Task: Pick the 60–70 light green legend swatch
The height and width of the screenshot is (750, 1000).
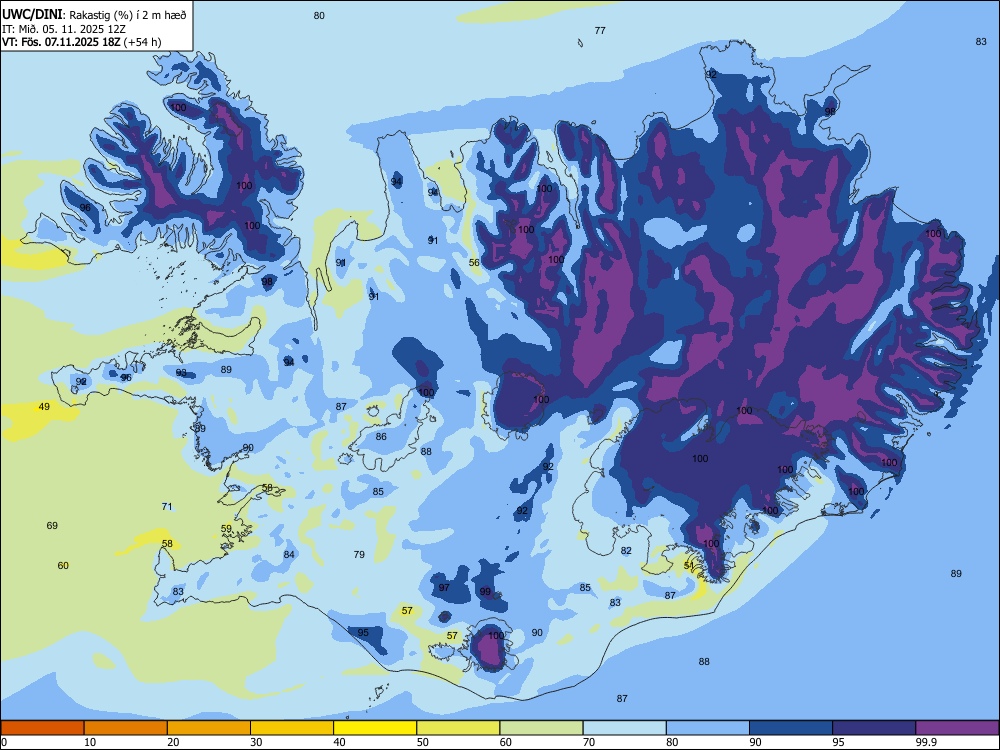Action: (541, 728)
